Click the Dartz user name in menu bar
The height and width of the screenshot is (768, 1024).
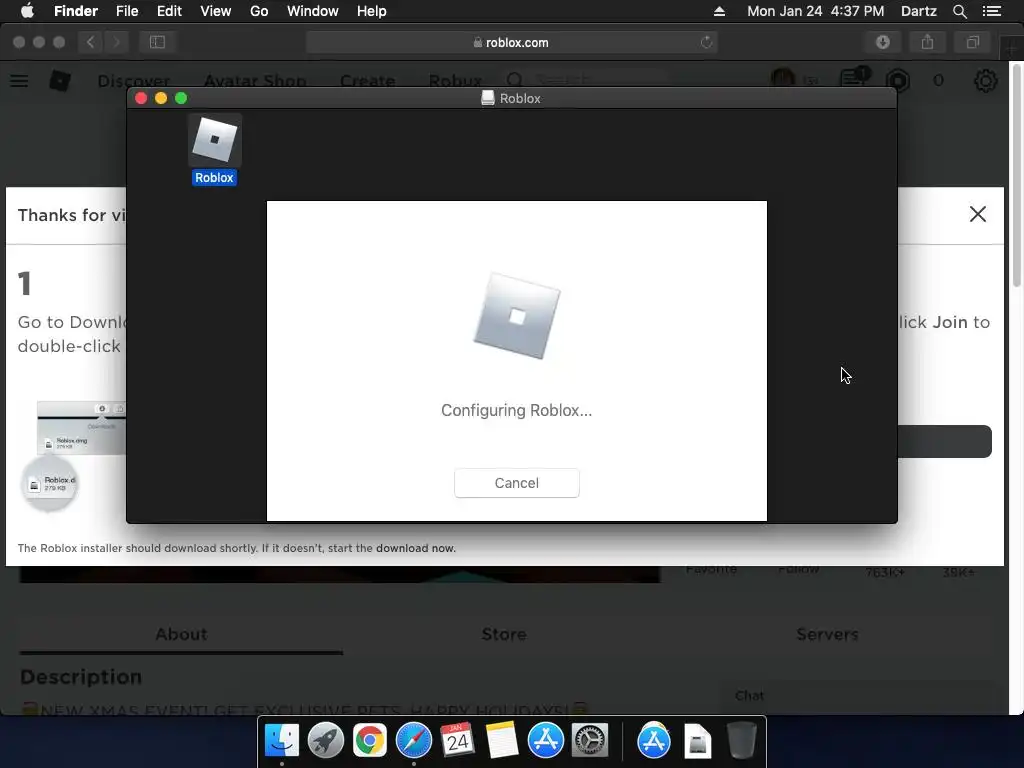point(918,11)
